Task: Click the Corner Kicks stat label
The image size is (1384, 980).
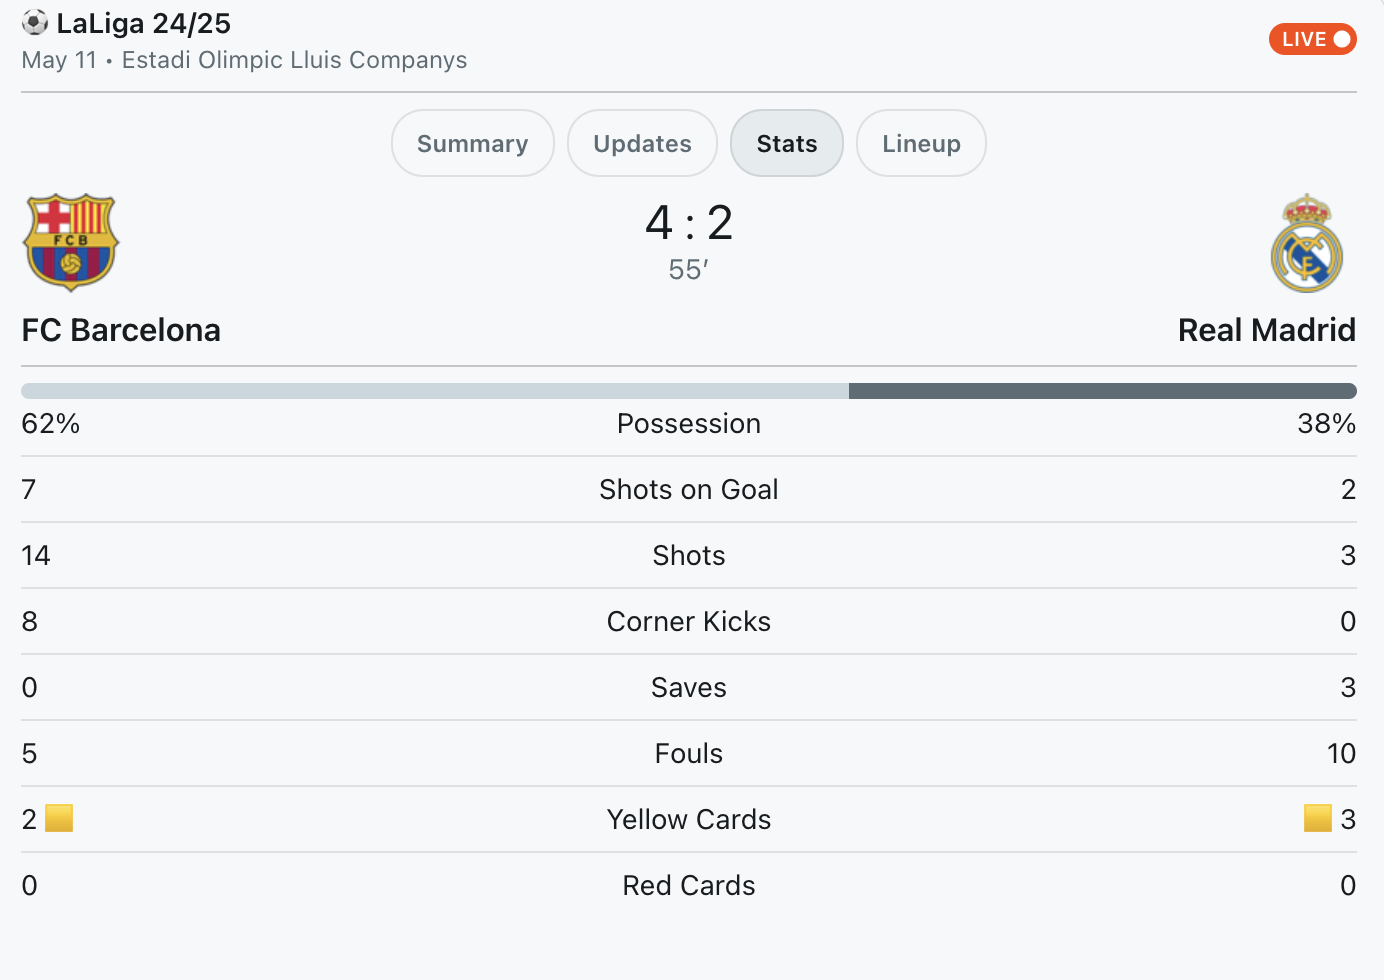Action: point(689,622)
